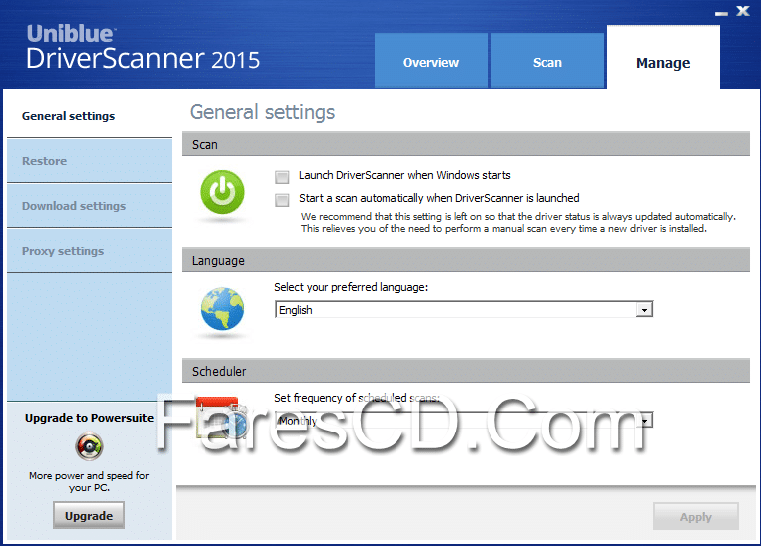Click the 'We recommend that this setting' note
The height and width of the screenshot is (546, 761).
coord(518,222)
